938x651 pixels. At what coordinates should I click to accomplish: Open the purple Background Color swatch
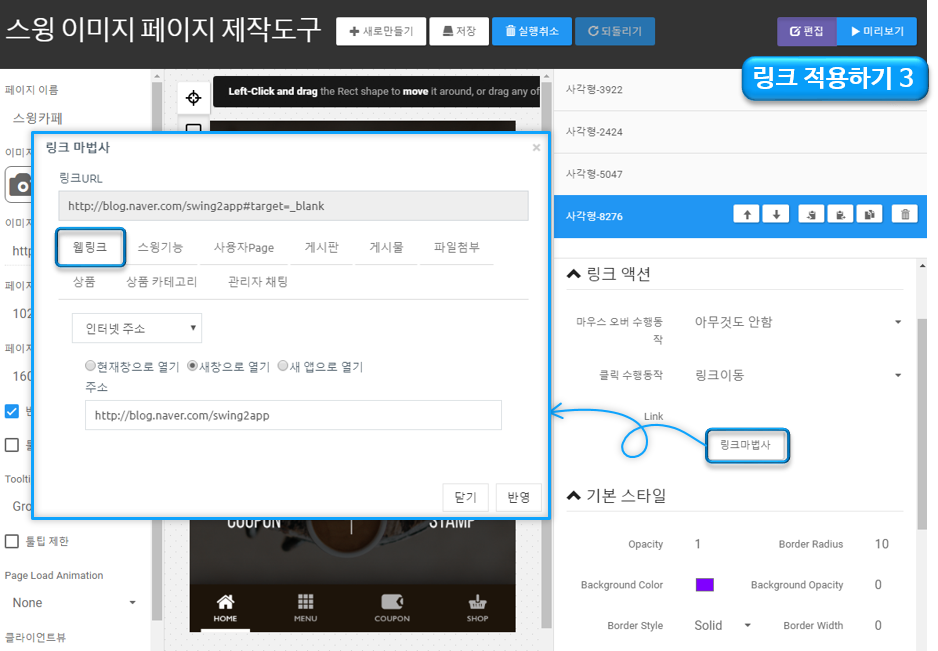[704, 585]
